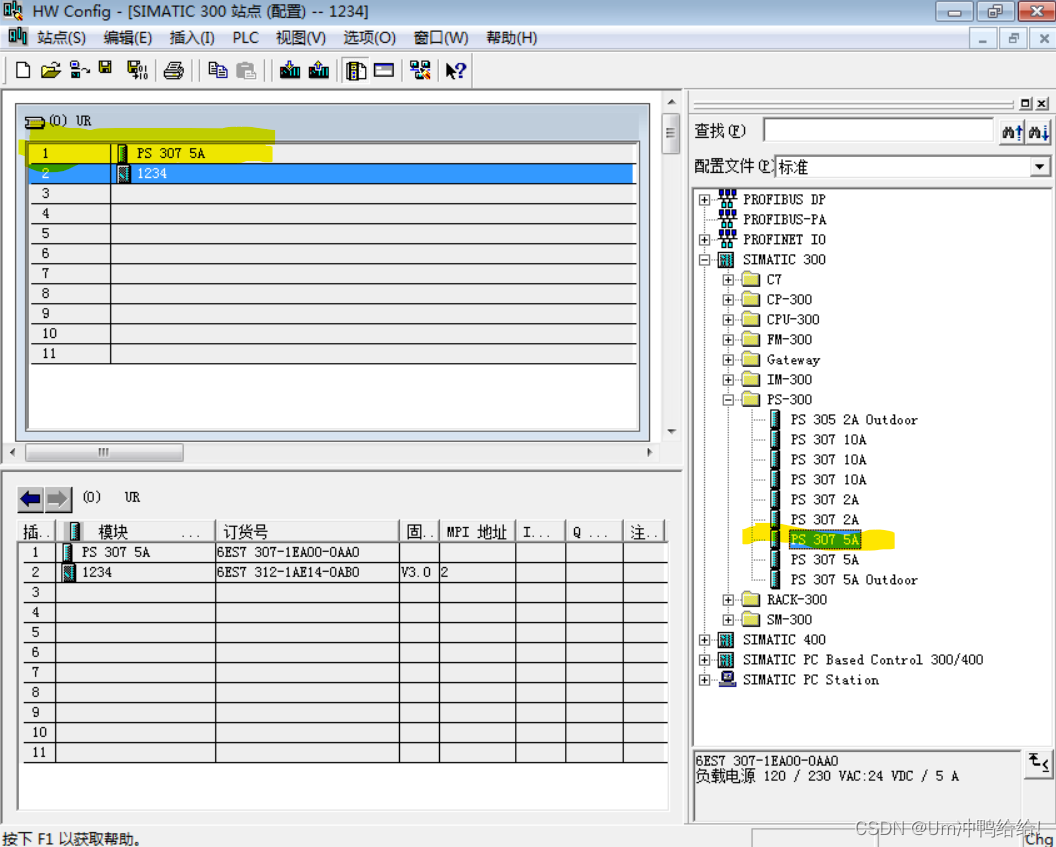Open a station using the folder icon

tap(51, 70)
